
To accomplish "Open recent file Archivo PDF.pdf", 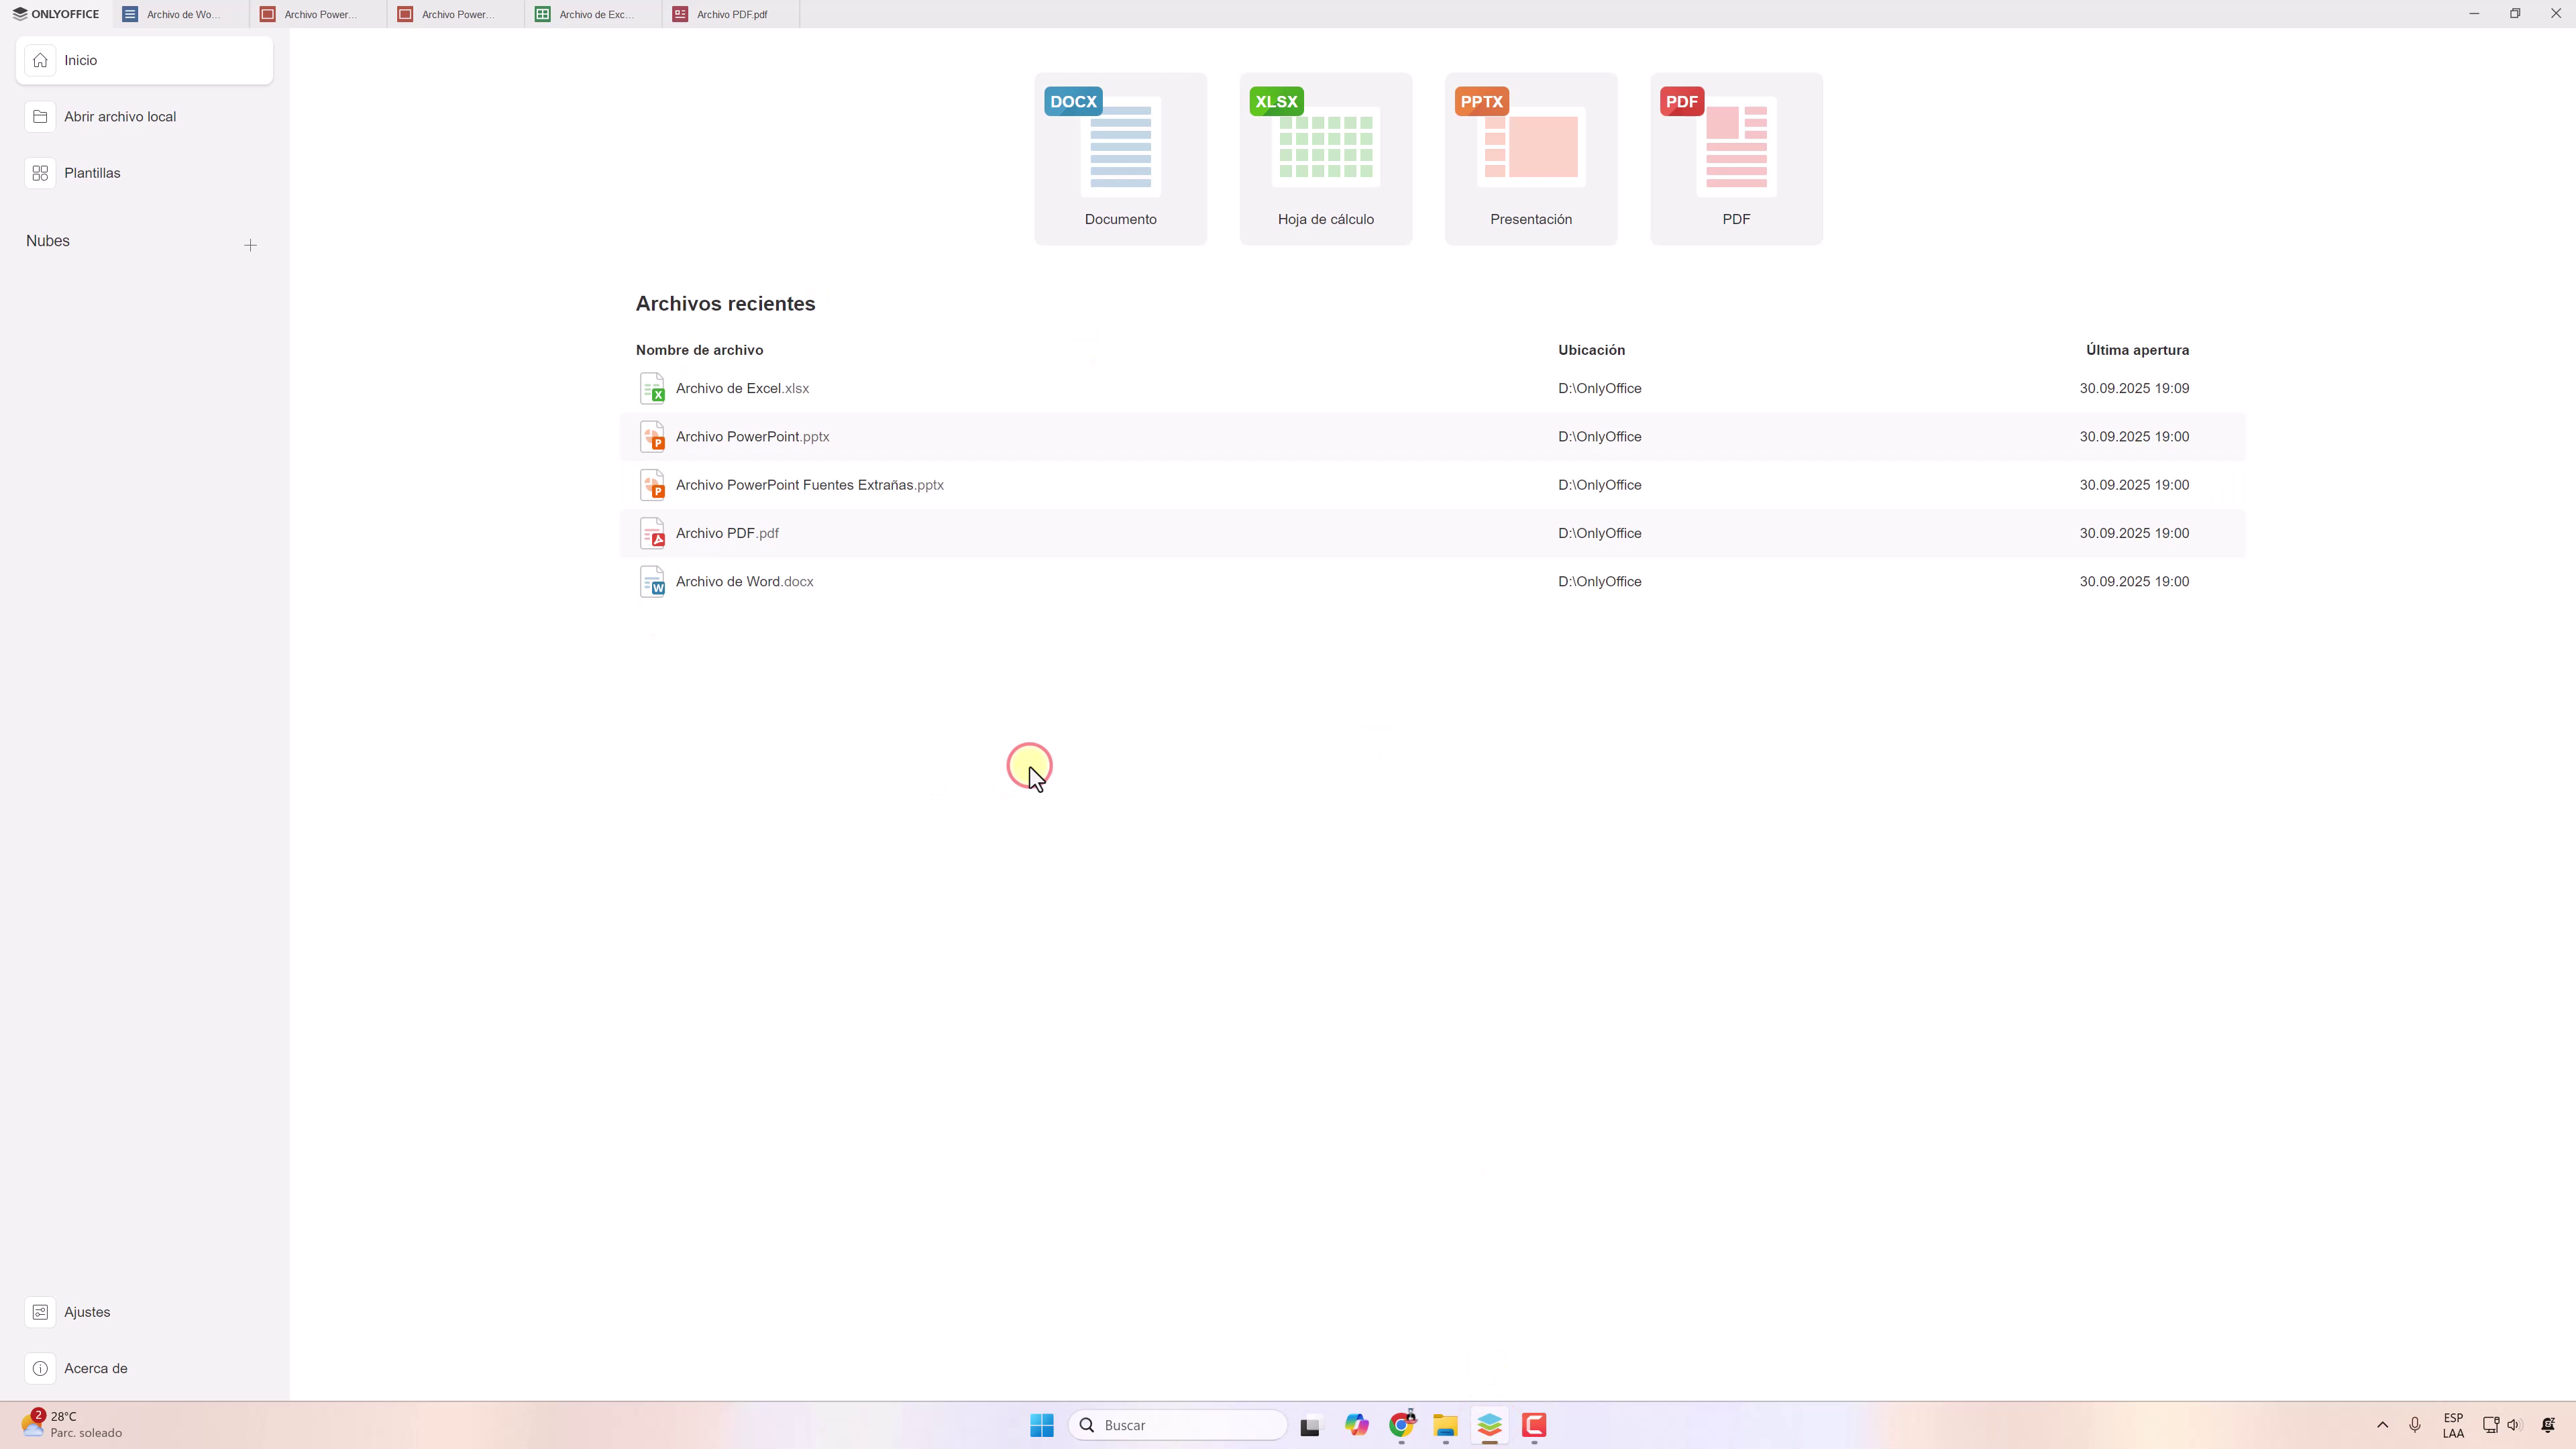I will [727, 533].
